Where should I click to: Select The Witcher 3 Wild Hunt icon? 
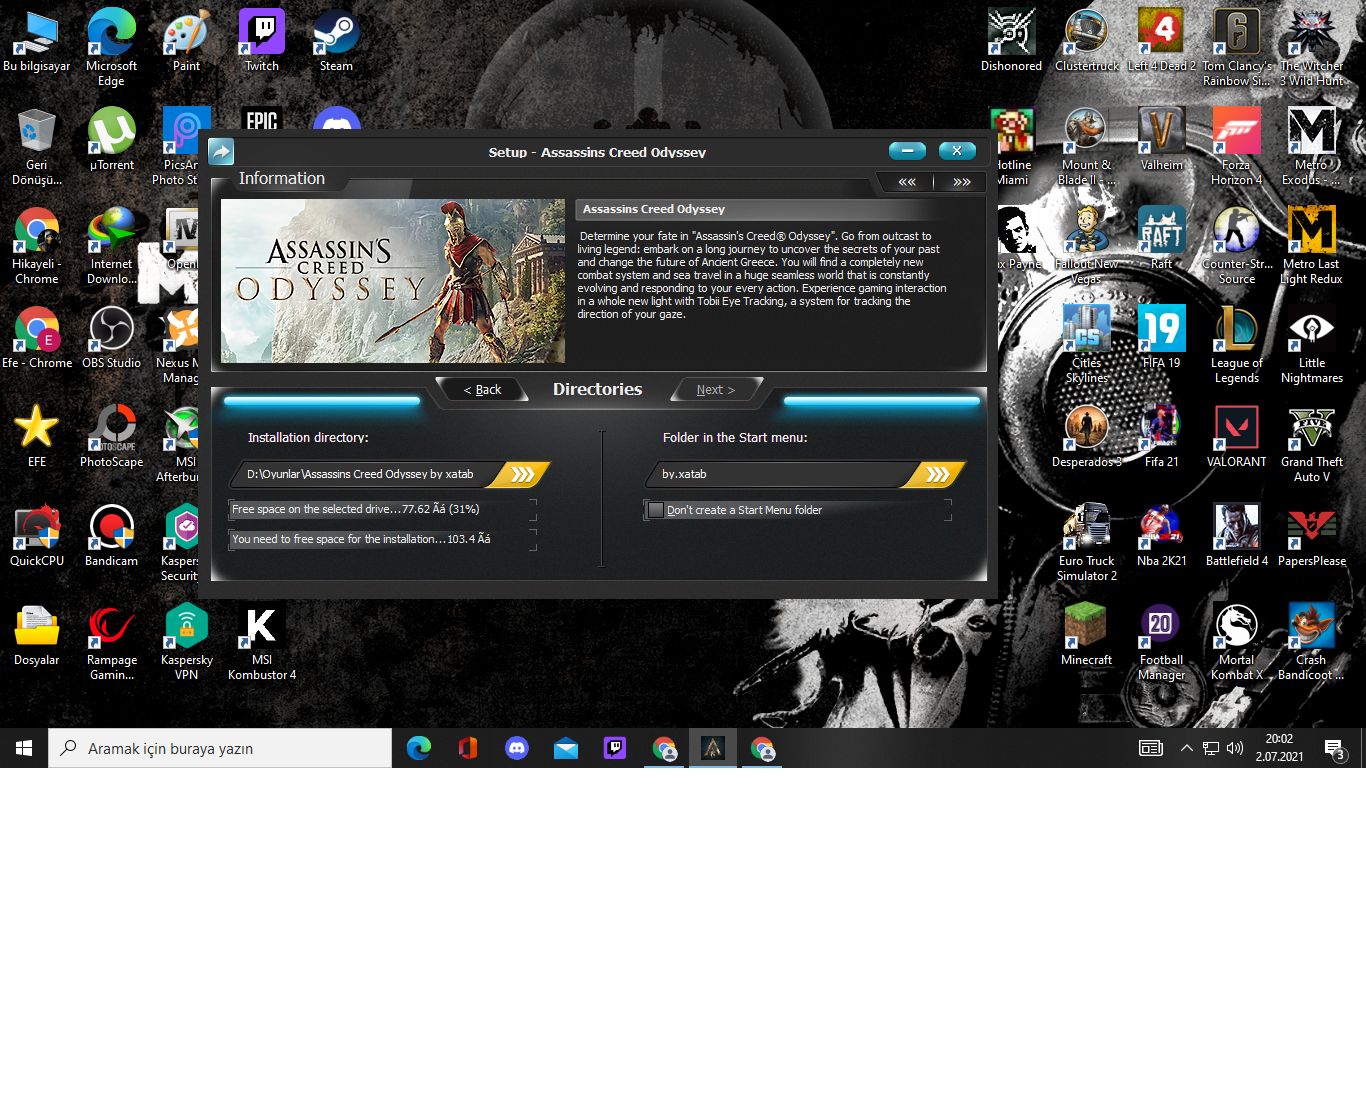pos(1312,48)
